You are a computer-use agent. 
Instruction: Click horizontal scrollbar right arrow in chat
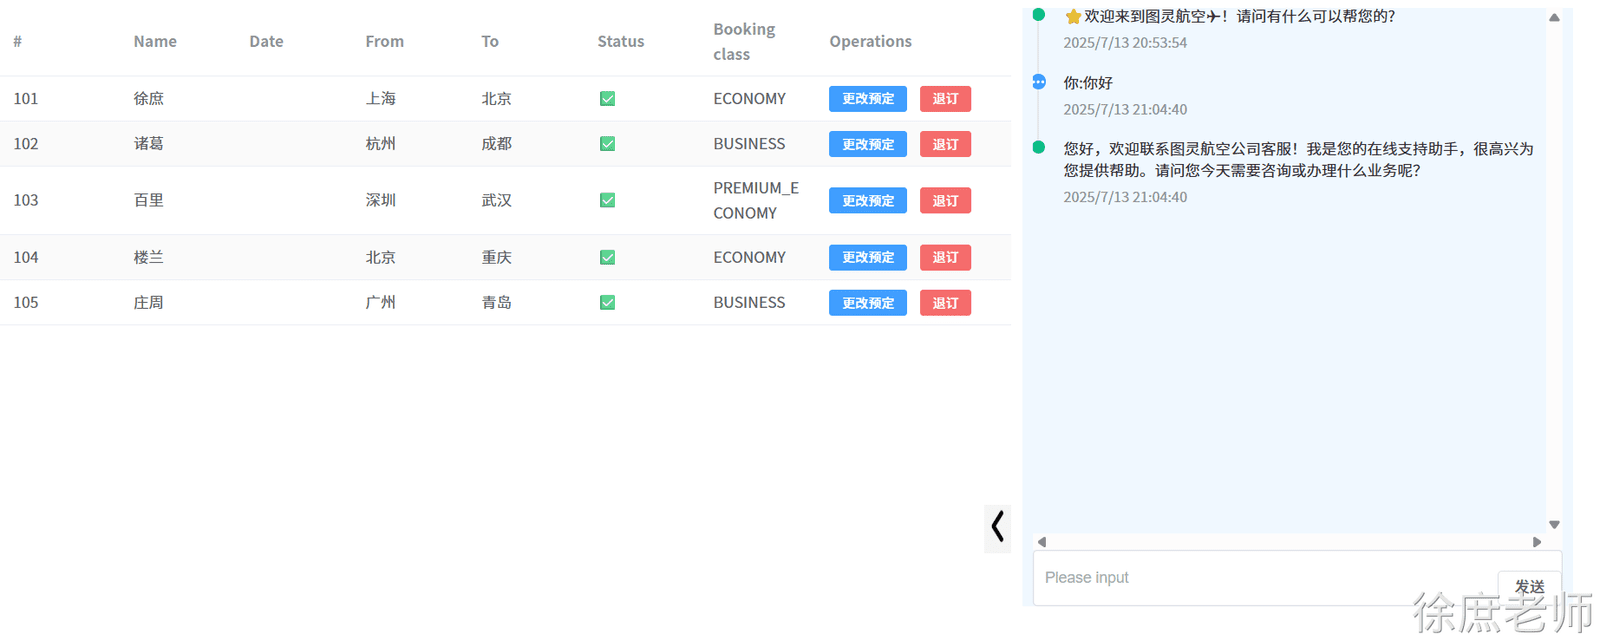(1537, 542)
